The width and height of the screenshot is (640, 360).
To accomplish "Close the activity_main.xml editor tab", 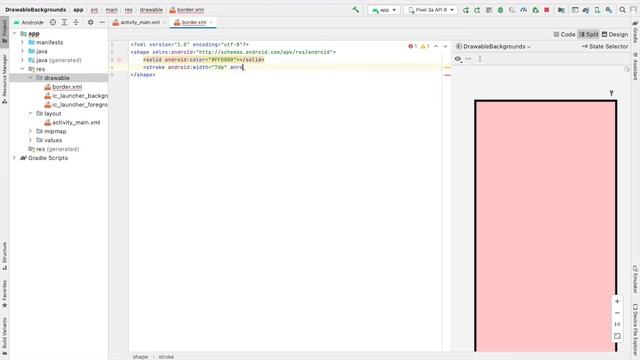I will click(x=165, y=22).
